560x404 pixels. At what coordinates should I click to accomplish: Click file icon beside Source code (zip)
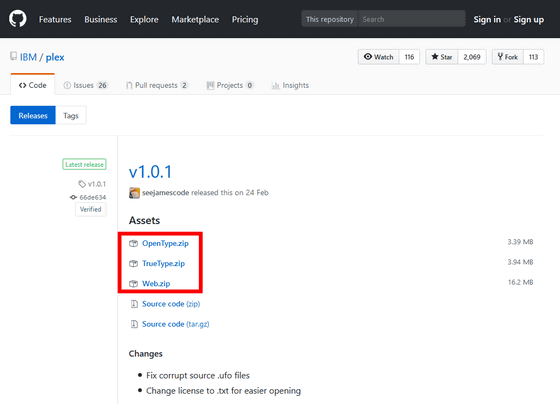point(134,304)
